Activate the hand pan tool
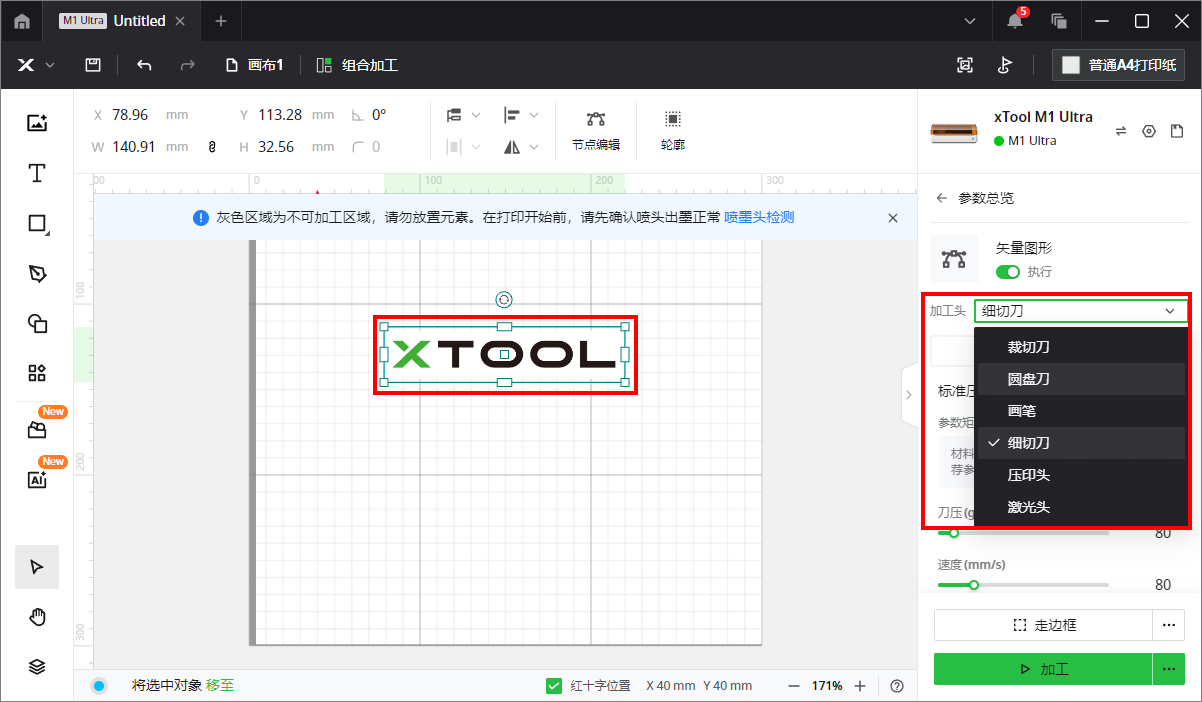Viewport: 1202px width, 702px height. click(37, 617)
